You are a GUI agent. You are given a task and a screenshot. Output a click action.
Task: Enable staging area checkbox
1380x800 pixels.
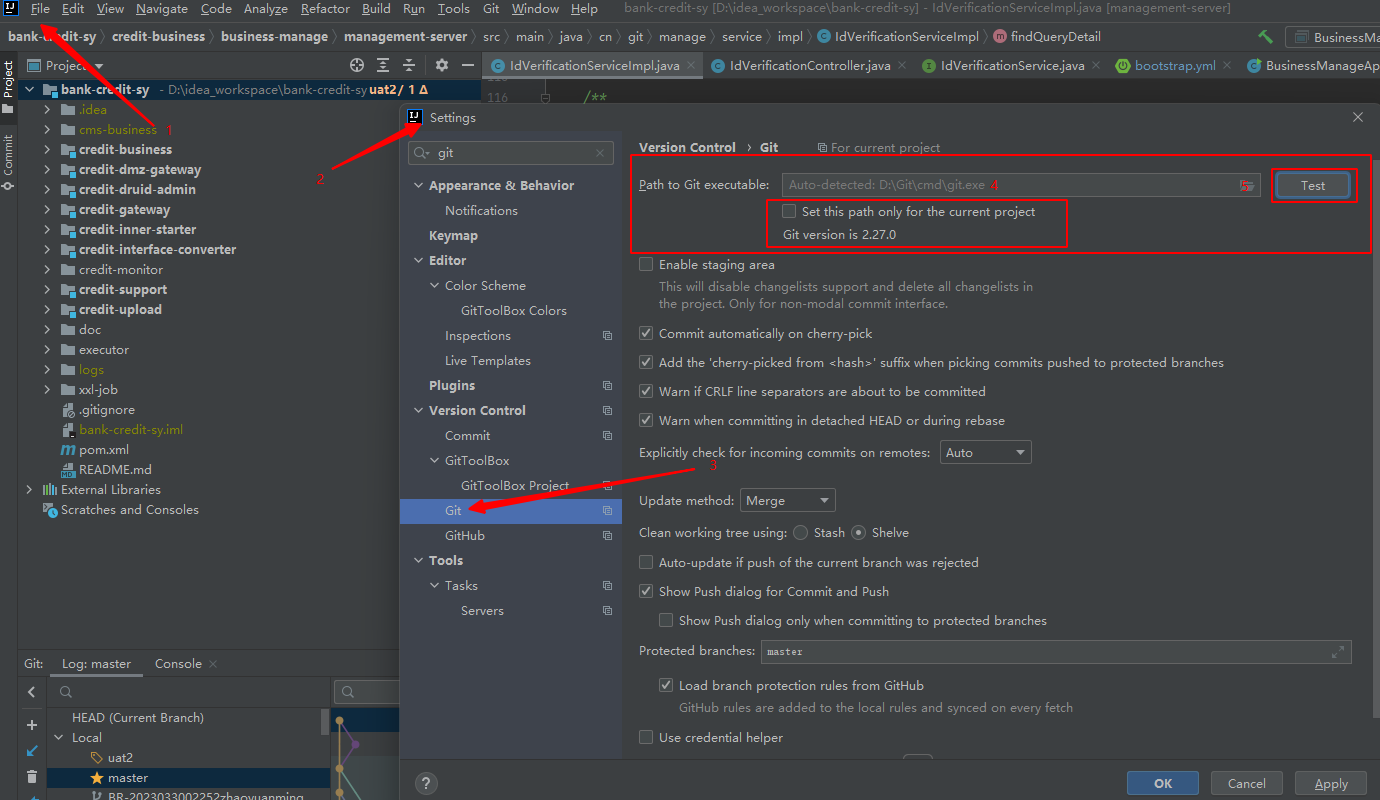coord(647,265)
